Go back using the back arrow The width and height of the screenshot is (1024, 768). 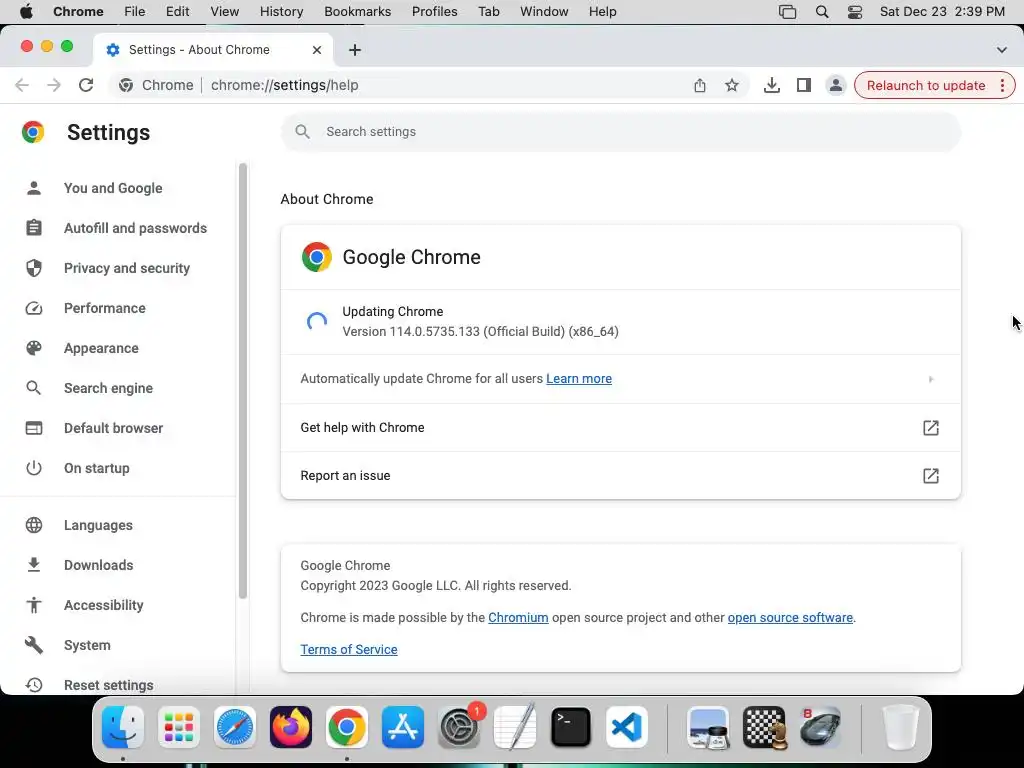pyautogui.click(x=22, y=85)
